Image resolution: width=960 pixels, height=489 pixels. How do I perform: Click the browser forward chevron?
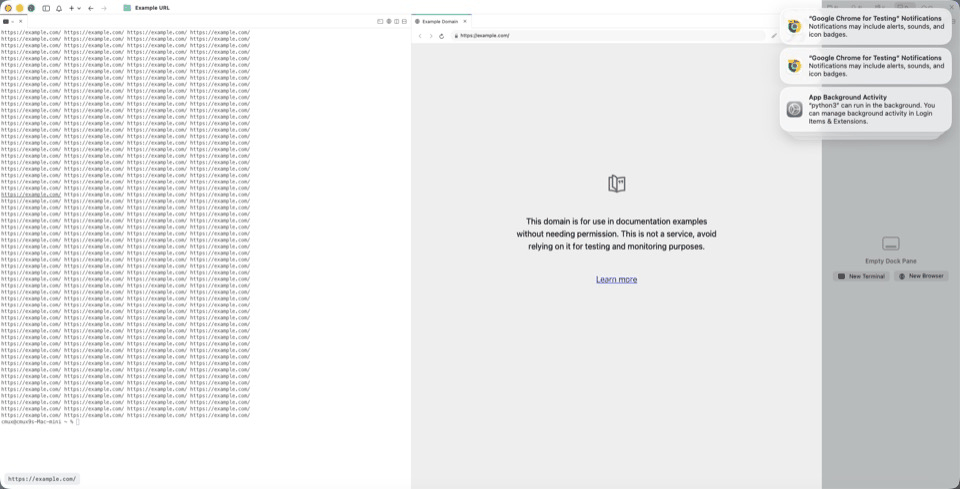pyautogui.click(x=430, y=36)
